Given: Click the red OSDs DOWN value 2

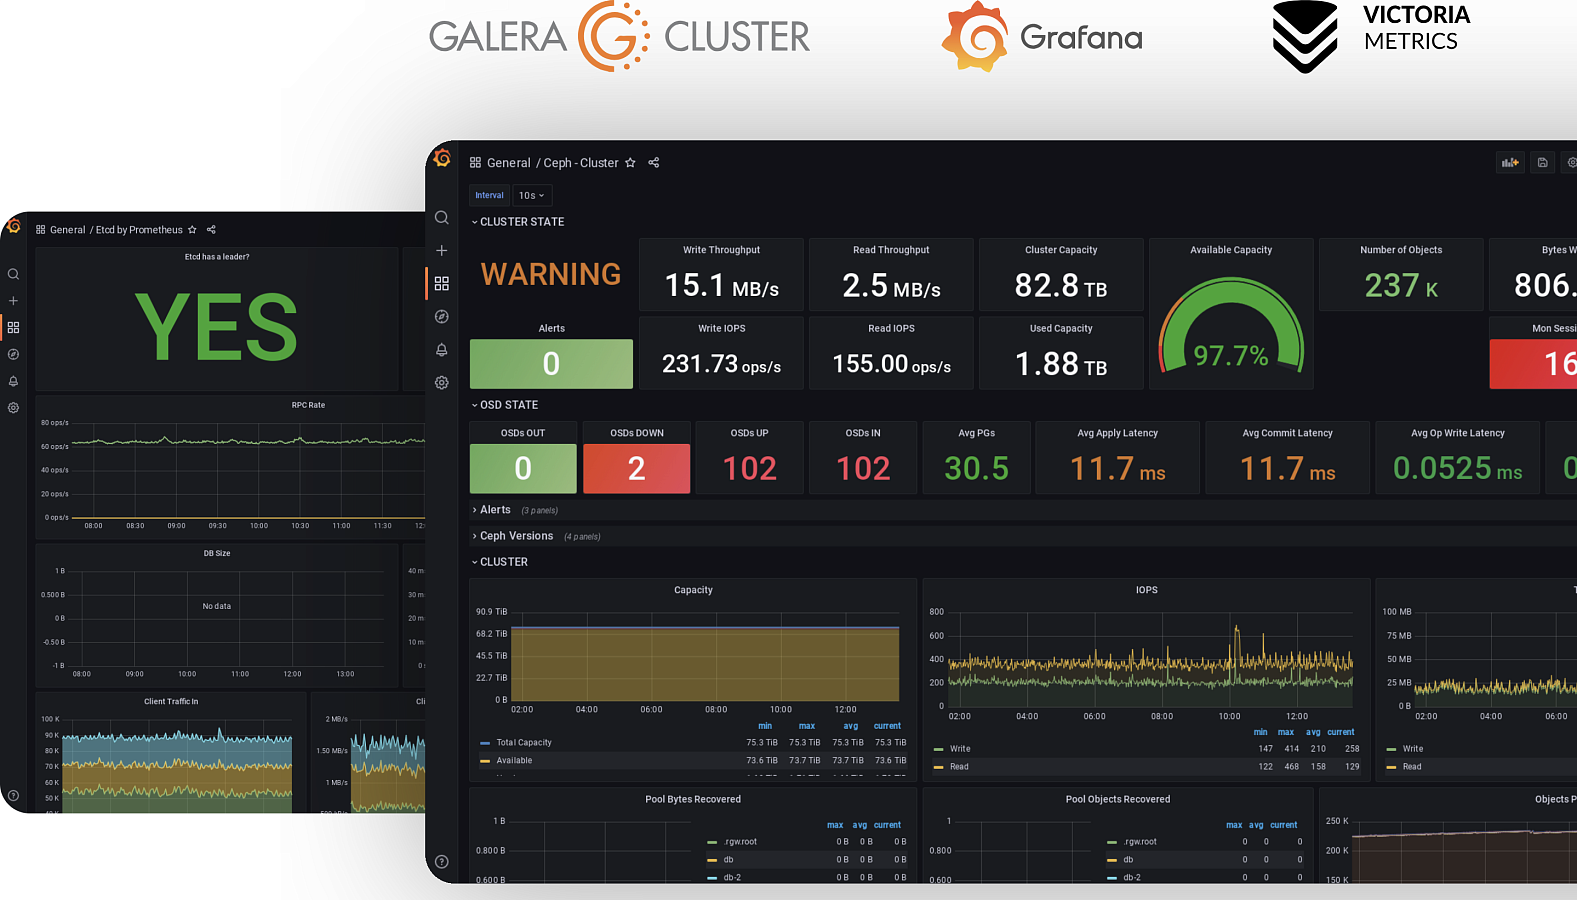Looking at the screenshot, I should click(637, 468).
